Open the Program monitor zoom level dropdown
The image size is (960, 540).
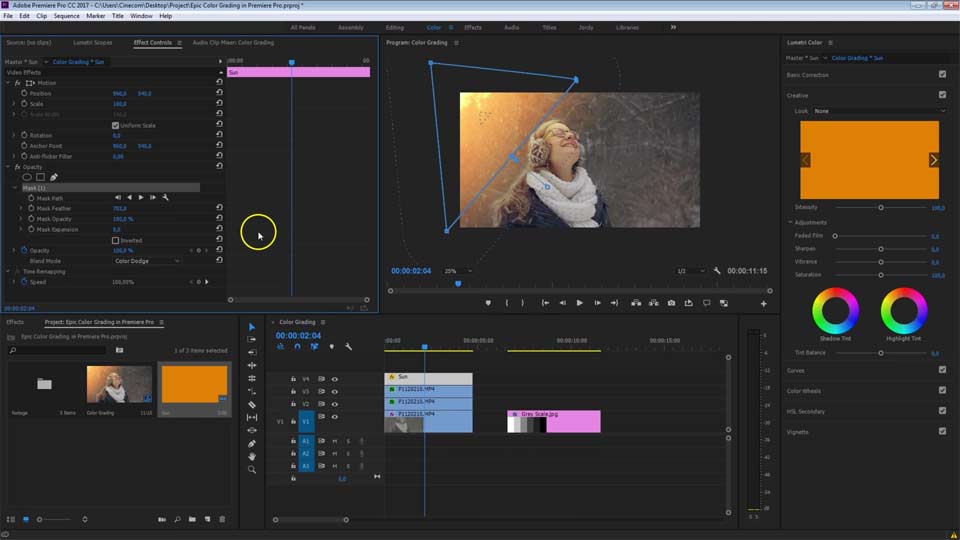pos(457,271)
